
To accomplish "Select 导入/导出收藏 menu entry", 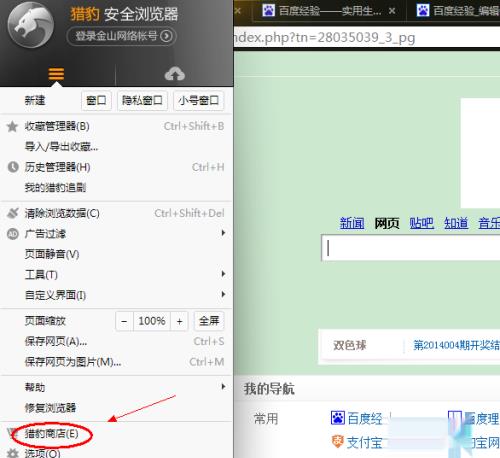I will coord(115,147).
